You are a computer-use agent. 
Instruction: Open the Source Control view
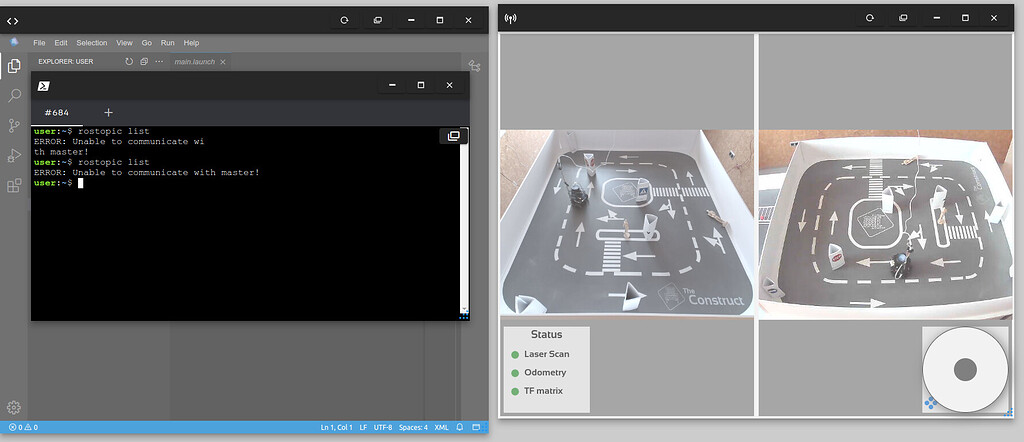(x=14, y=126)
